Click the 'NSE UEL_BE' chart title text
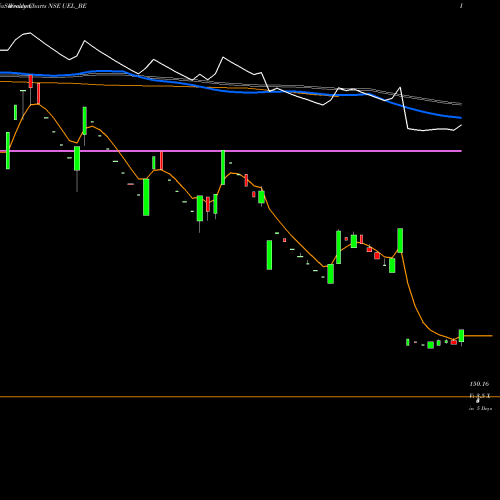Viewport: 500px width, 500px height. coord(67,6)
